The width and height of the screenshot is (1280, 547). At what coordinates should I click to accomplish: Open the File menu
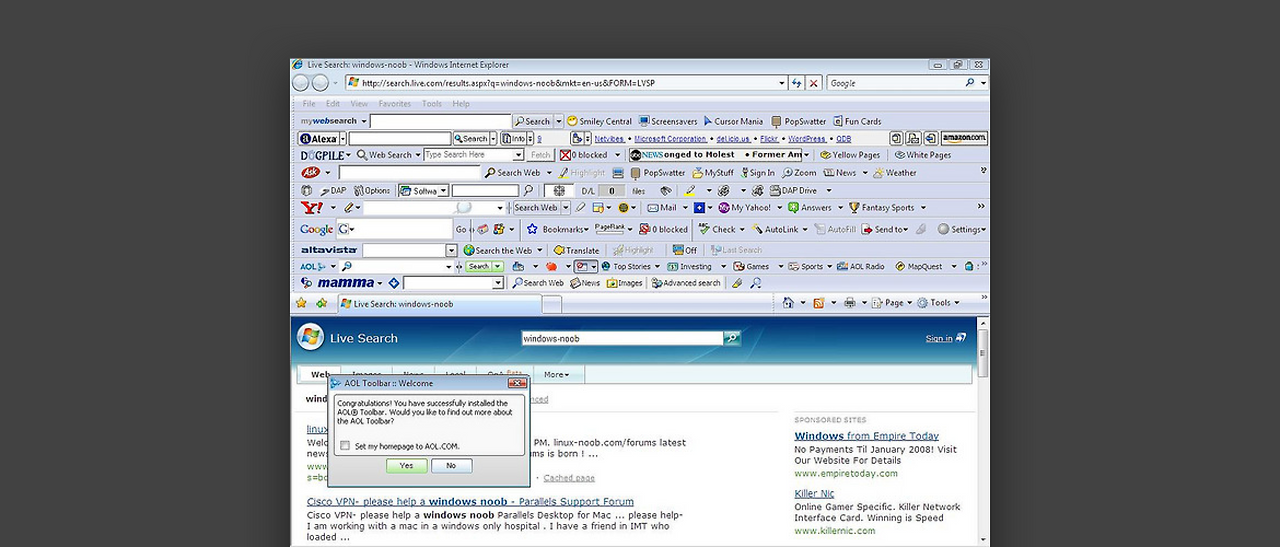[x=309, y=104]
